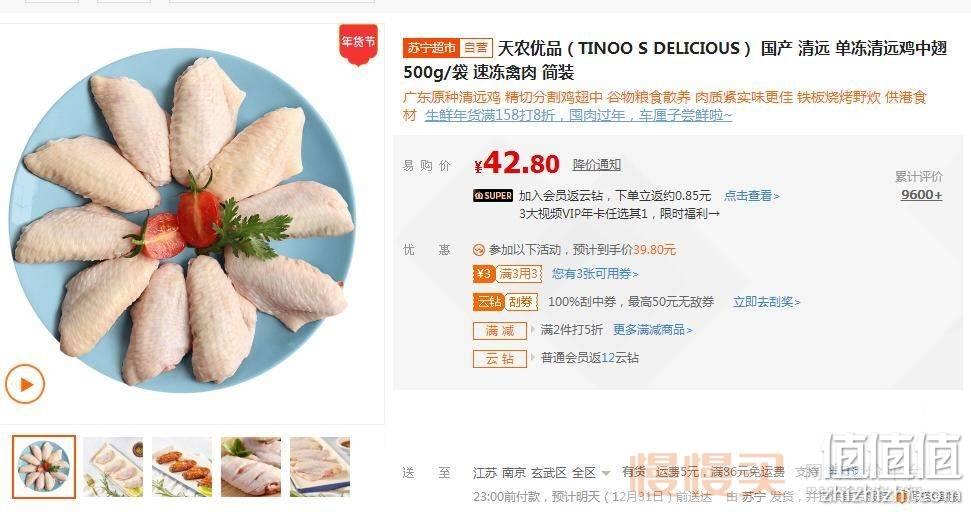971x512 pixels.
Task: Click 降价通知 price drop alert link
Action: tap(596, 165)
